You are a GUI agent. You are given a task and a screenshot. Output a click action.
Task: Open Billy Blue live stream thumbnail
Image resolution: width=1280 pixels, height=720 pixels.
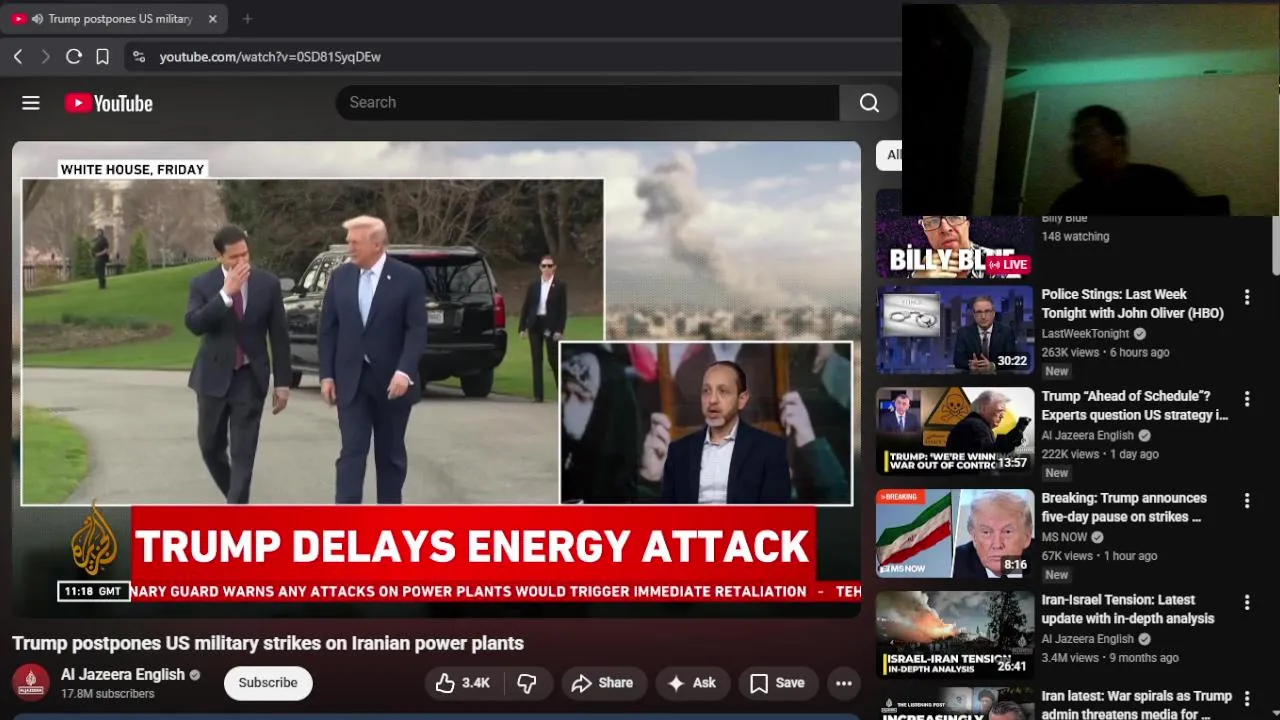tap(955, 246)
